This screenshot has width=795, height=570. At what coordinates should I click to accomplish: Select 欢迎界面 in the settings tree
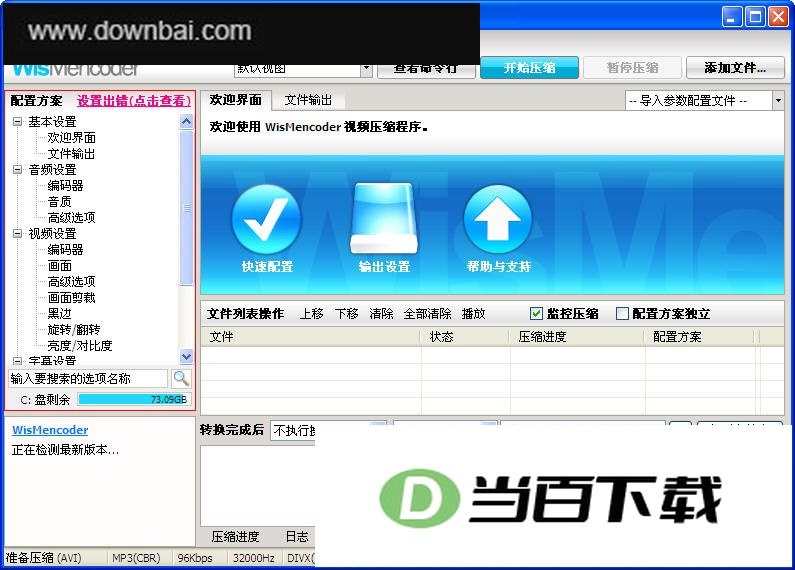tap(71, 138)
